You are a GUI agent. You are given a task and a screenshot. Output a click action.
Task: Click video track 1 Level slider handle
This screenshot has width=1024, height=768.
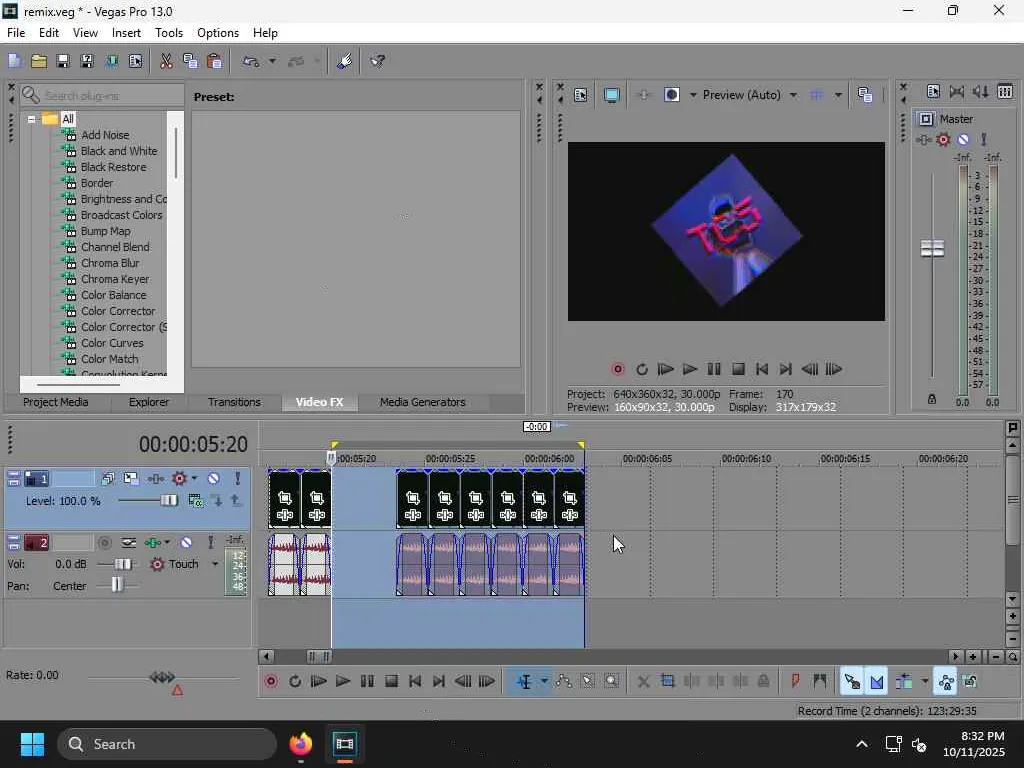click(168, 501)
